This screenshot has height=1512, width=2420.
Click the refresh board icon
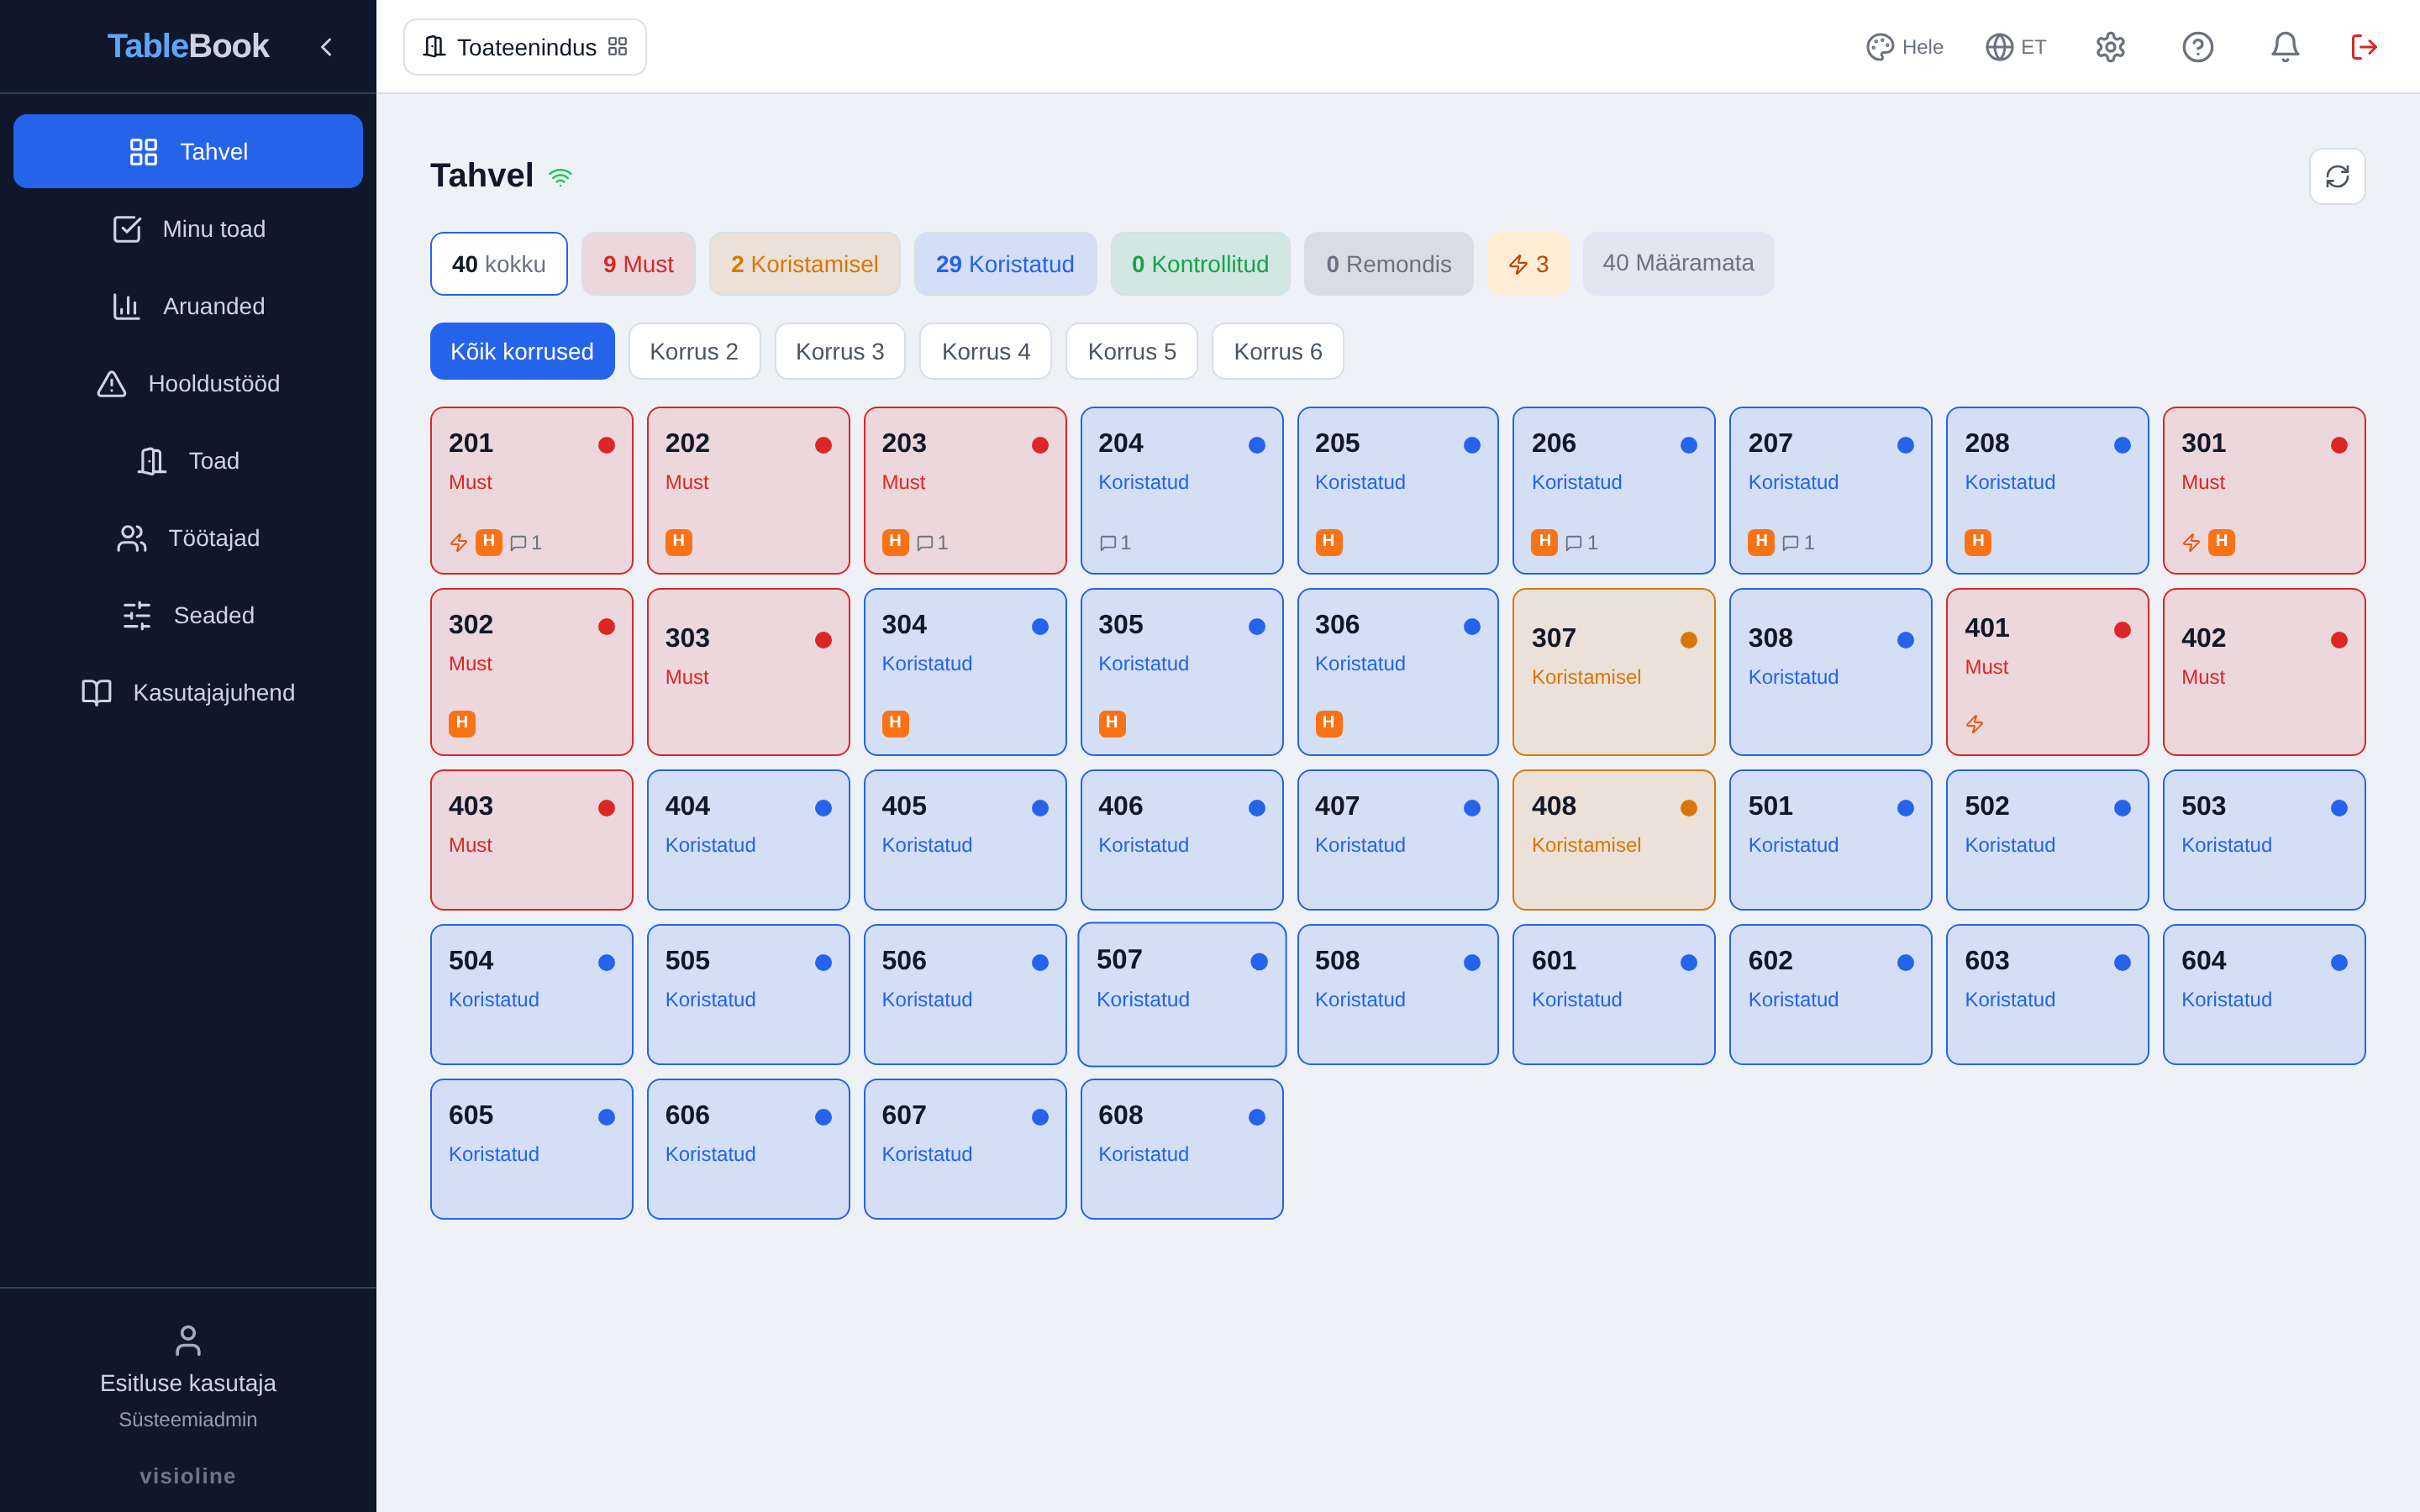point(2336,176)
